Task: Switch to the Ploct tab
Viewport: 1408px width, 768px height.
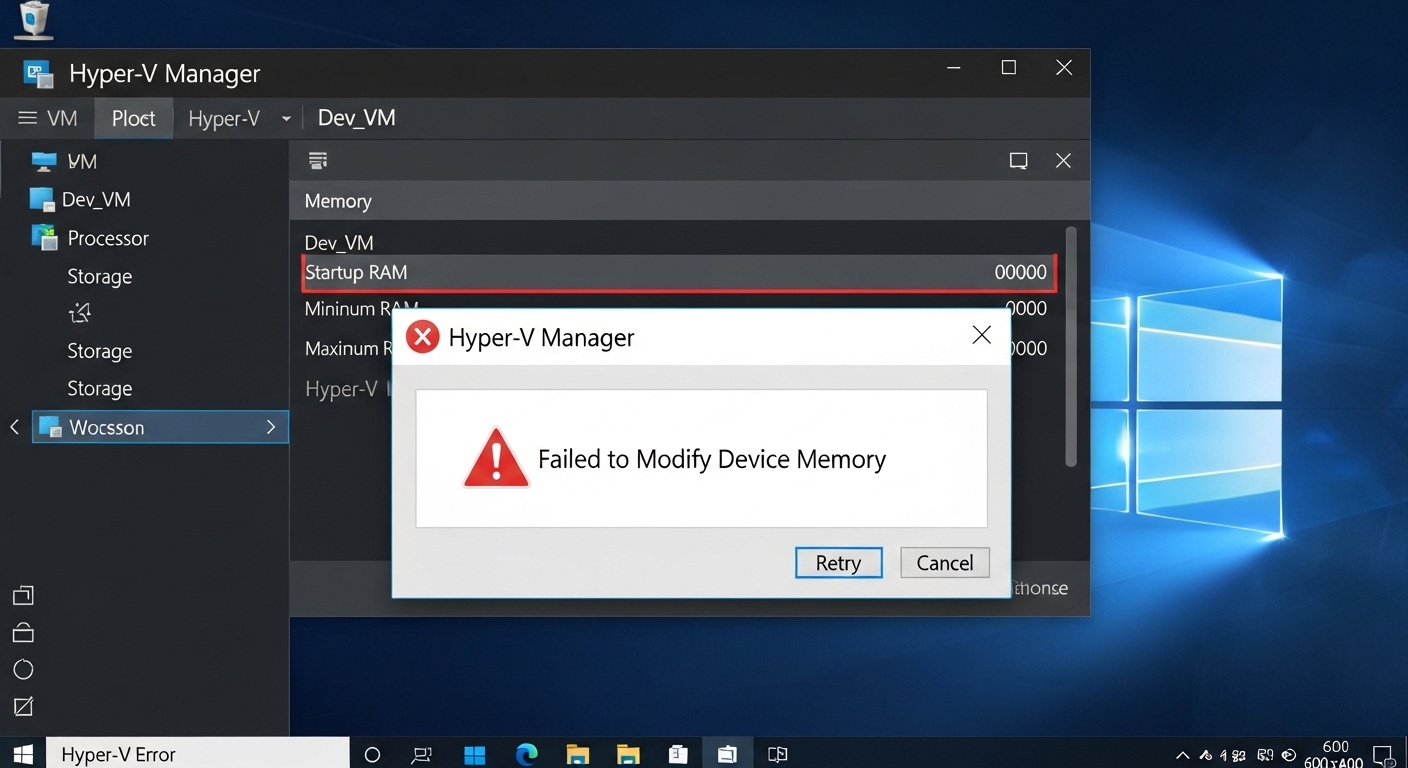Action: click(x=133, y=118)
